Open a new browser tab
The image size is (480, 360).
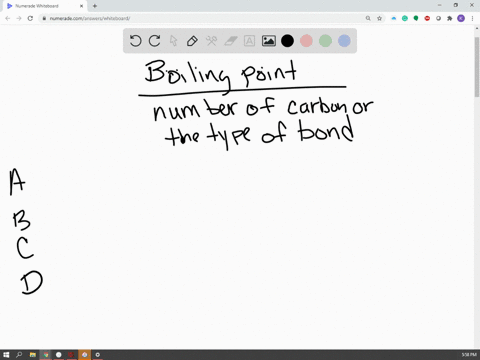tap(95, 6)
